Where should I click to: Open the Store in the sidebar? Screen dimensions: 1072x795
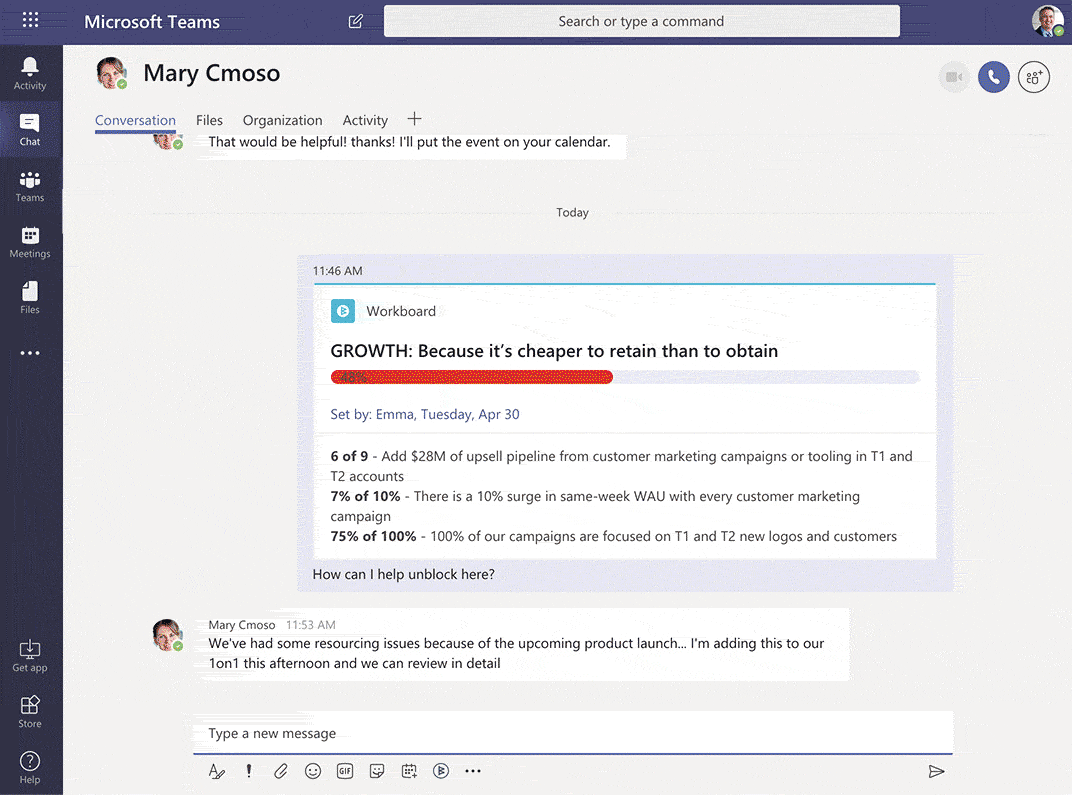[x=30, y=712]
